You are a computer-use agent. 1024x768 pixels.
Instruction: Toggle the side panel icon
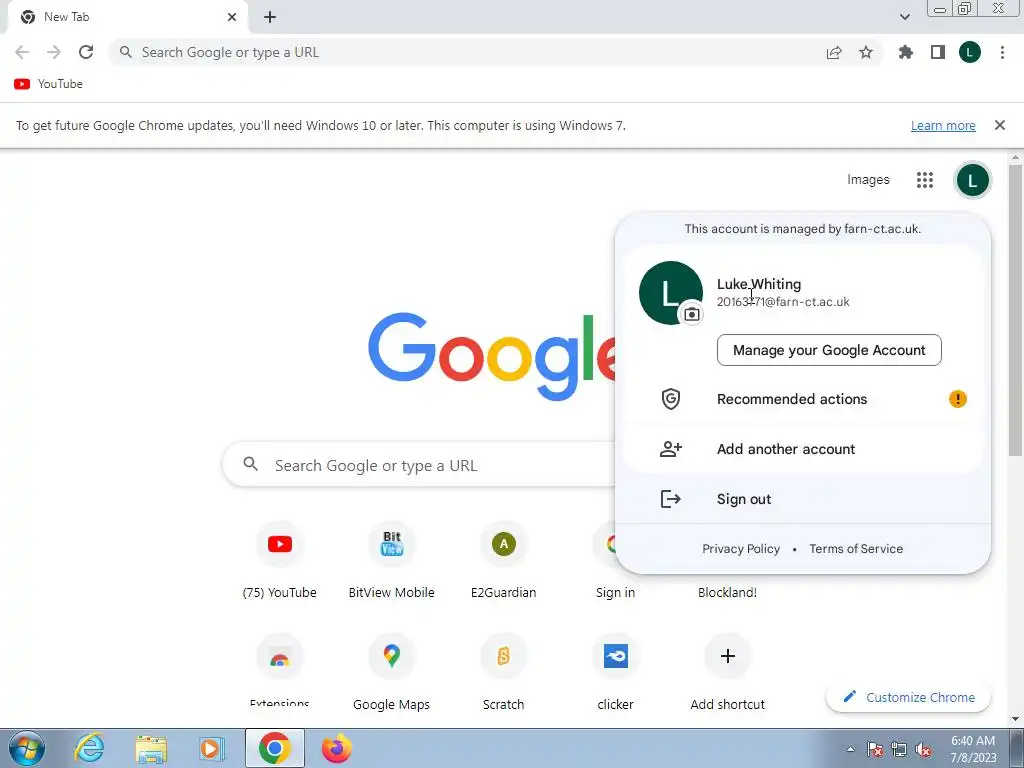938,52
